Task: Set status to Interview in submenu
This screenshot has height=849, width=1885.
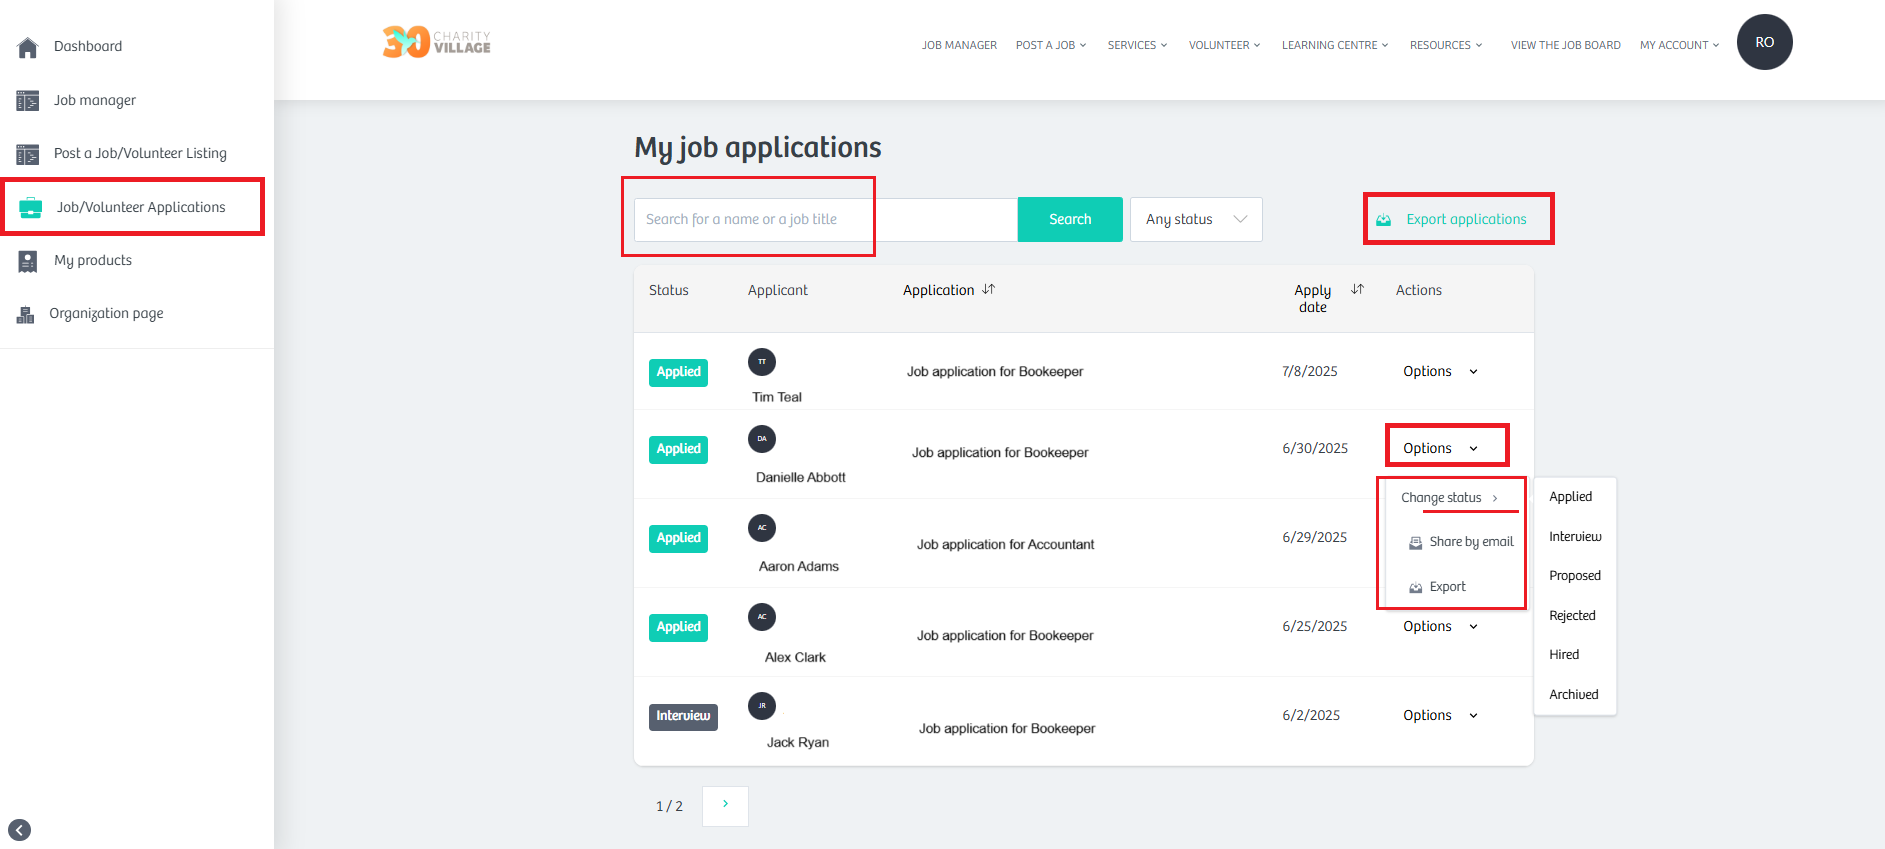Action: click(x=1575, y=536)
